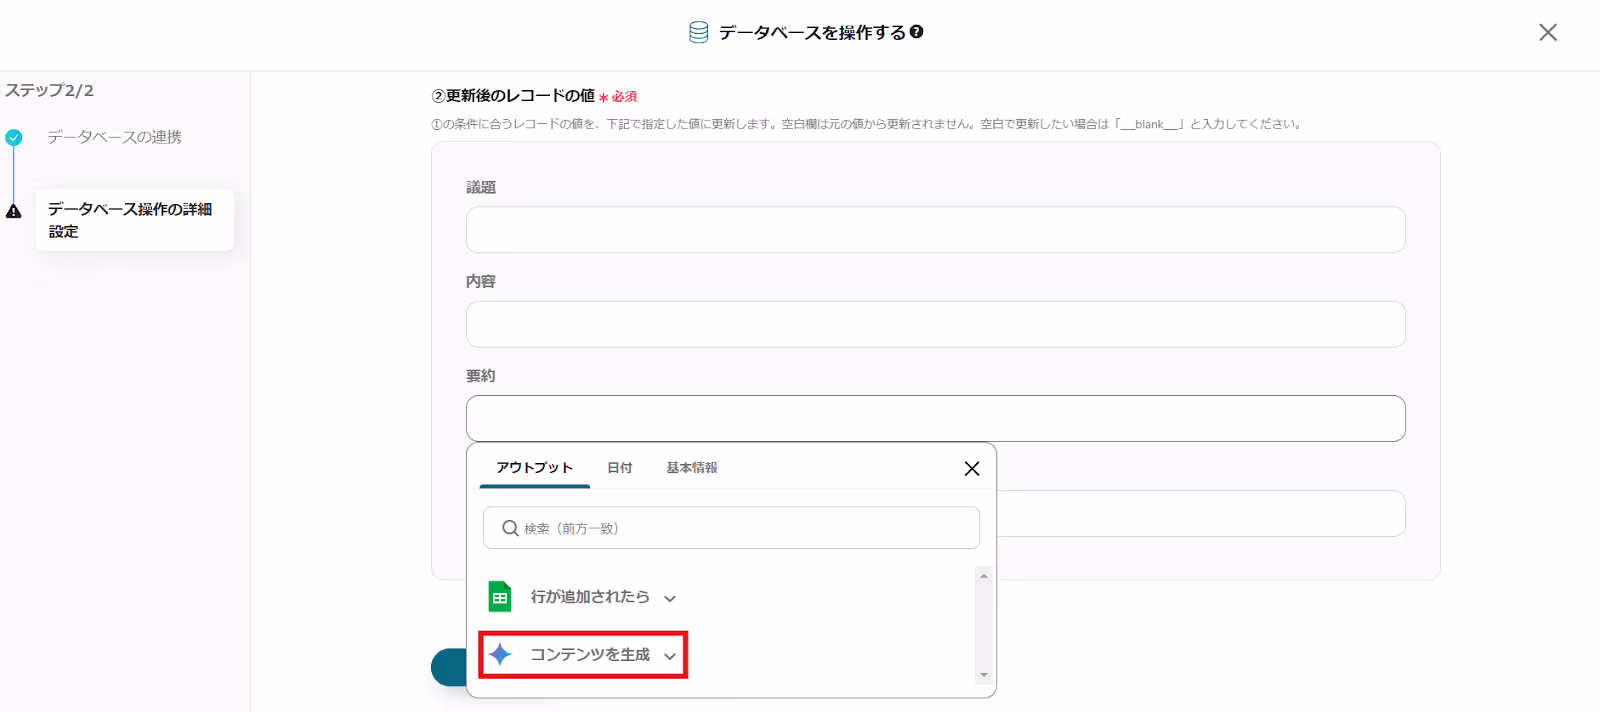This screenshot has height=712, width=1600.
Task: Click the 検索(前方一致) search field
Action: point(731,528)
